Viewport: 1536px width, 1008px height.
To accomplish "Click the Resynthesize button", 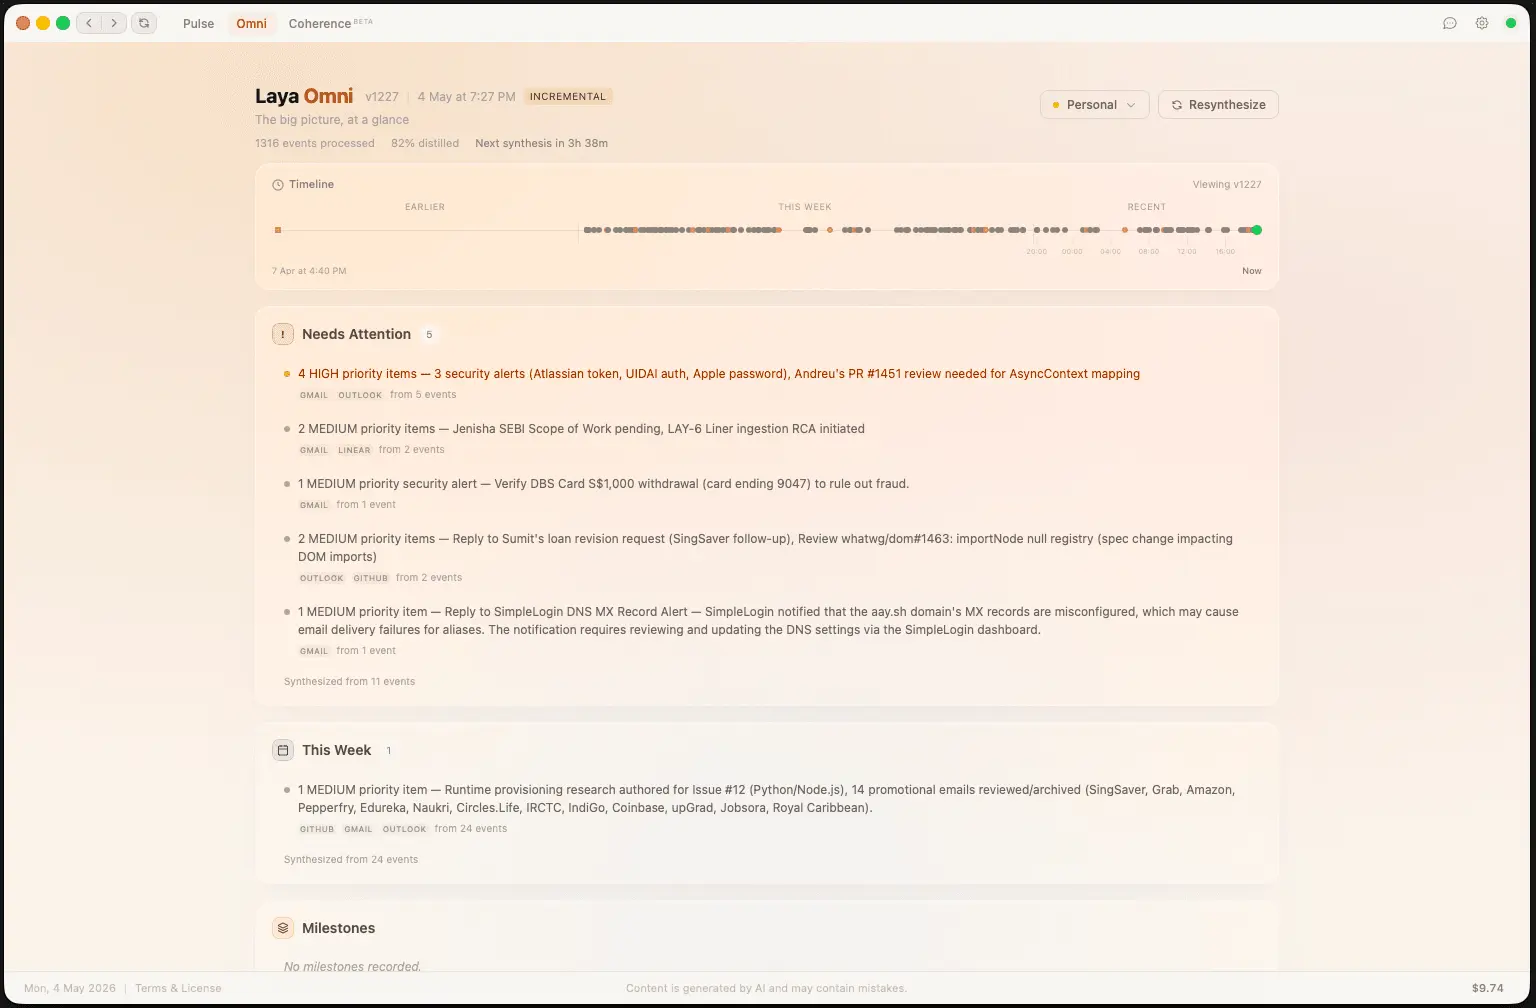I will 1218,105.
